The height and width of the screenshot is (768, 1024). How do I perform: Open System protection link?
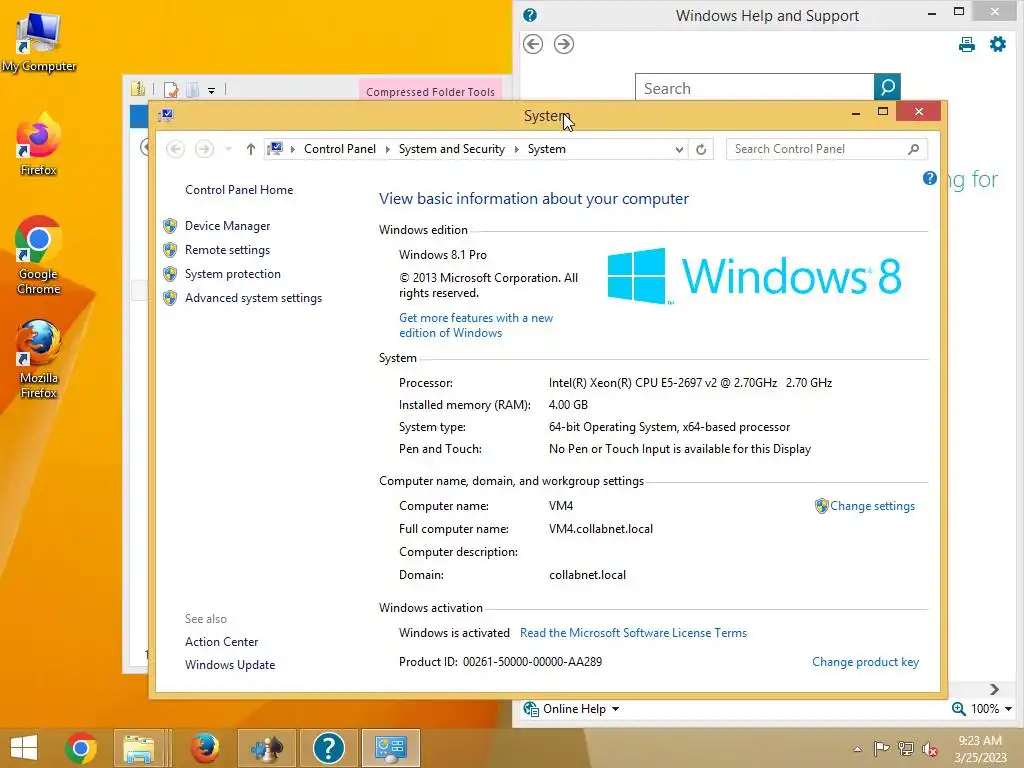[x=232, y=274]
